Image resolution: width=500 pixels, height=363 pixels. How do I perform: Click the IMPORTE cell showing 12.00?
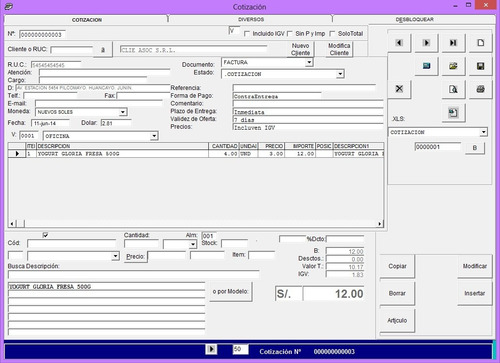point(300,154)
